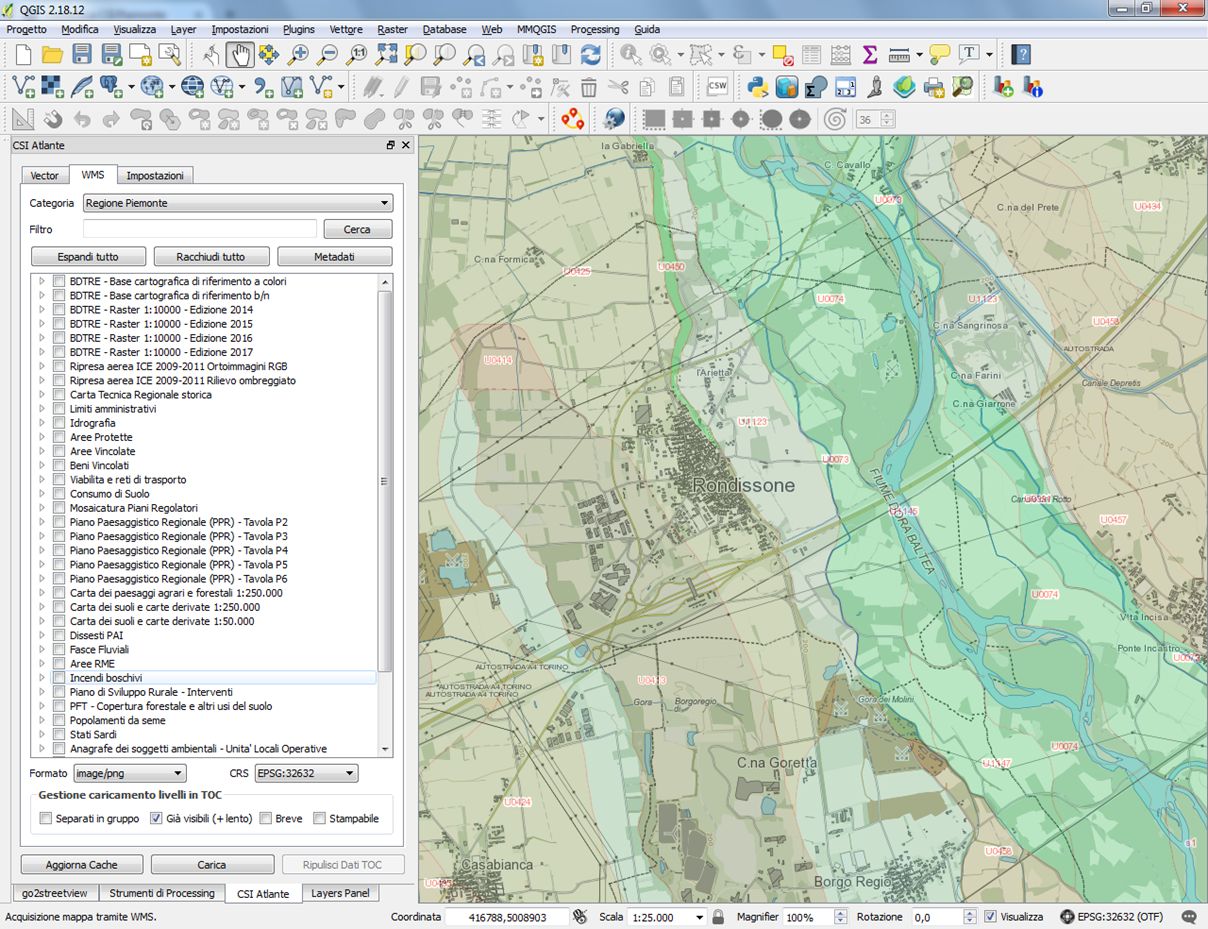Image resolution: width=1208 pixels, height=929 pixels.
Task: Click the Refresh map icon
Action: [591, 54]
